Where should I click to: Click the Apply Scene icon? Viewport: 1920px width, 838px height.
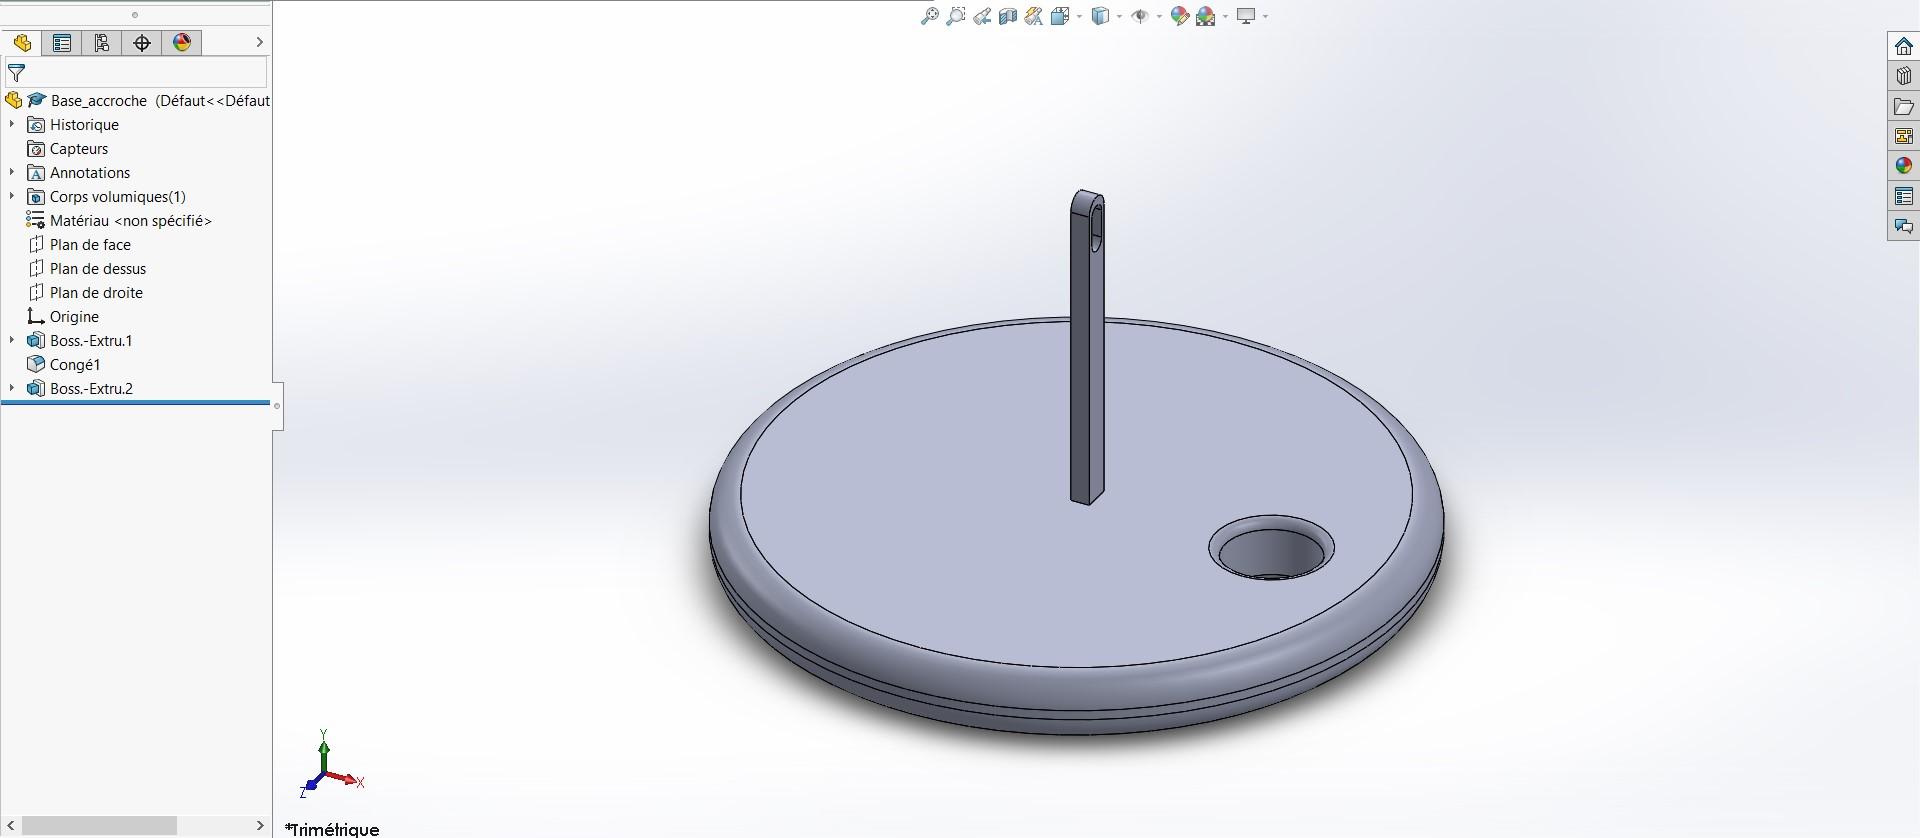pyautogui.click(x=1206, y=16)
